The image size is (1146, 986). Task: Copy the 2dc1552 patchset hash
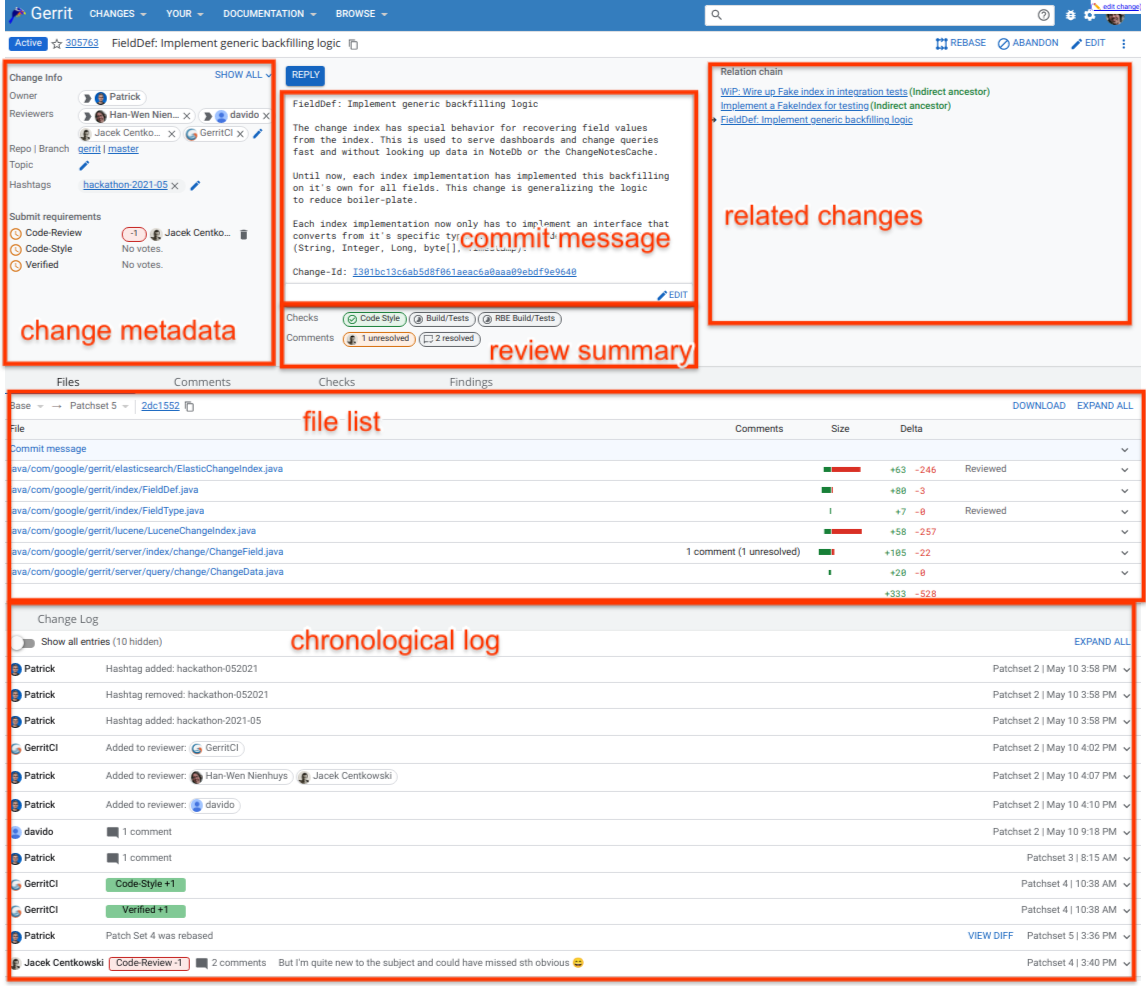pyautogui.click(x=188, y=406)
